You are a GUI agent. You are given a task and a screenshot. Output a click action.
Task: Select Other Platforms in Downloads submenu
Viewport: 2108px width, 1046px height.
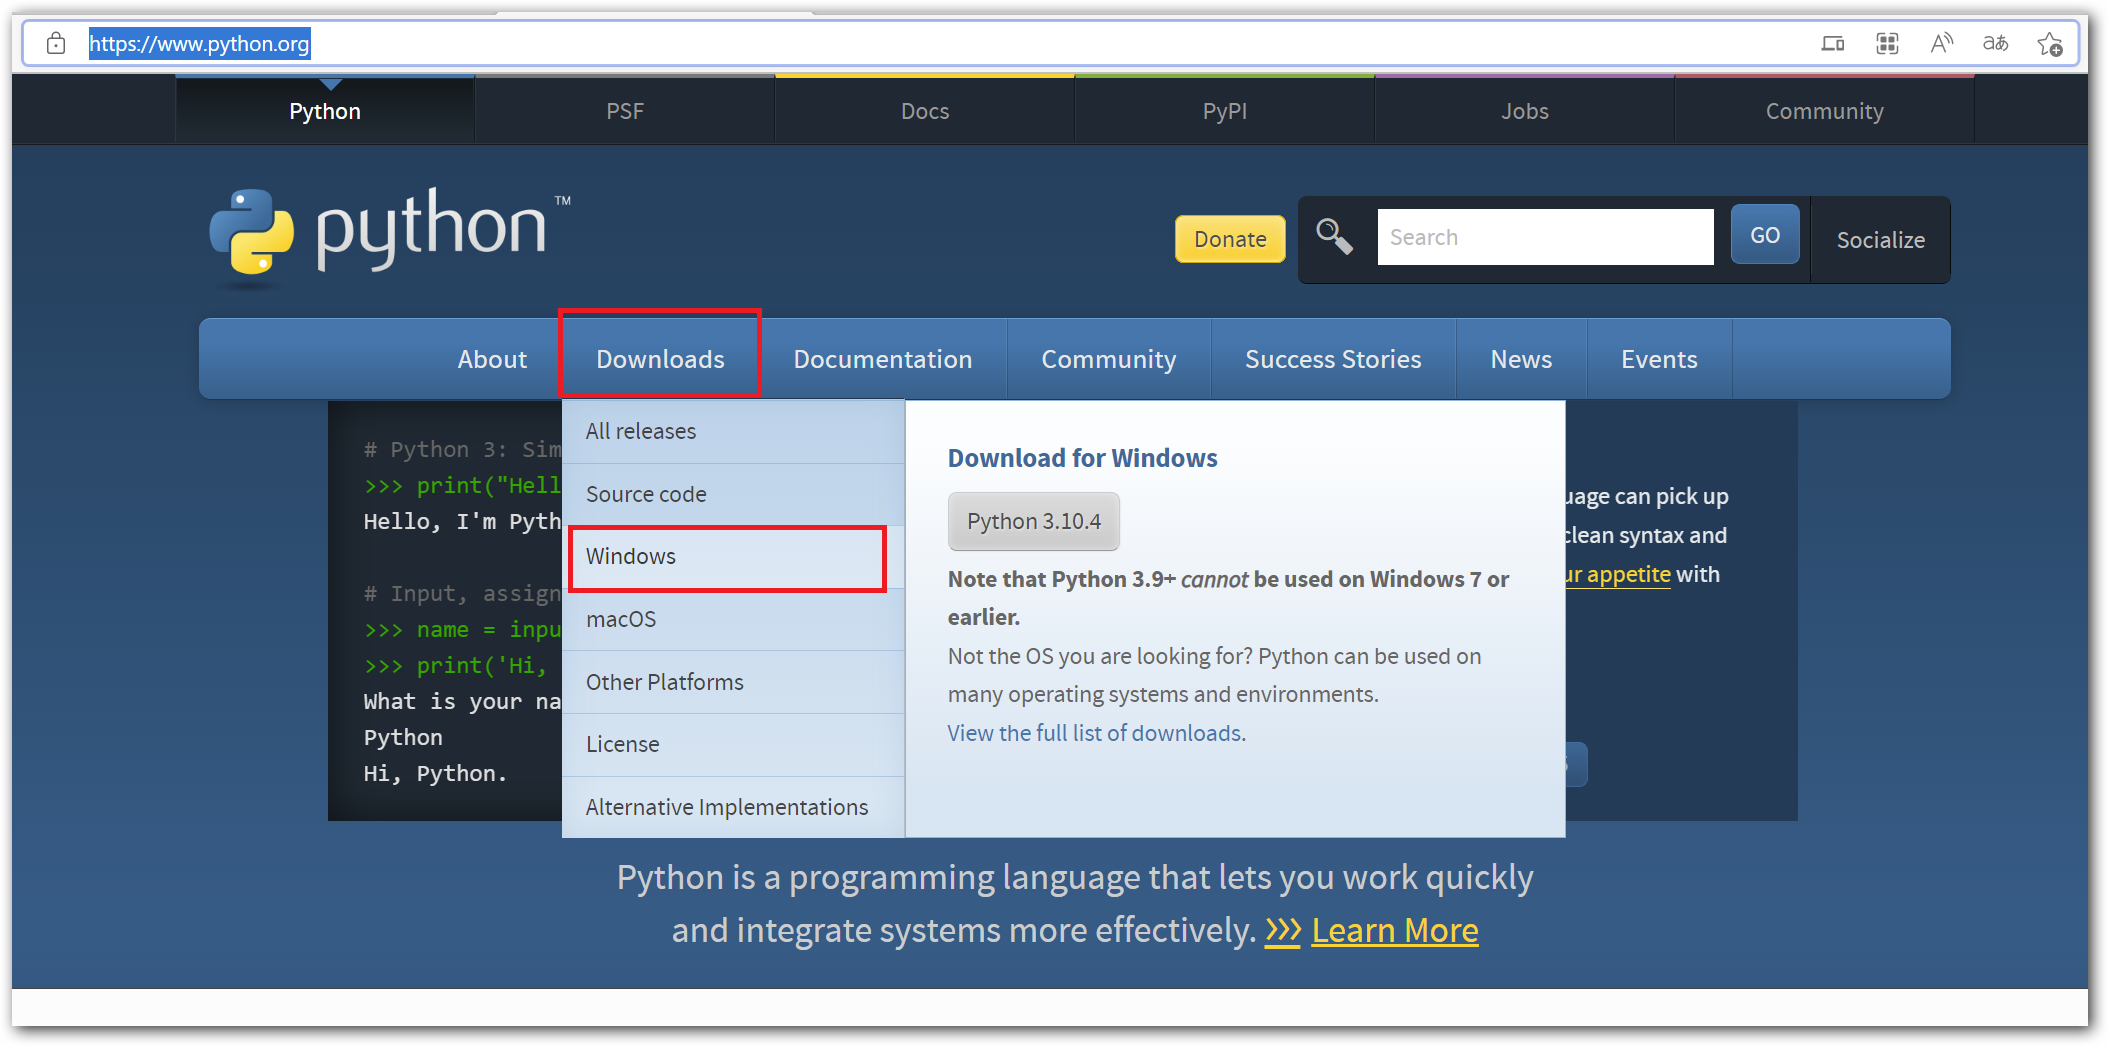coord(733,682)
